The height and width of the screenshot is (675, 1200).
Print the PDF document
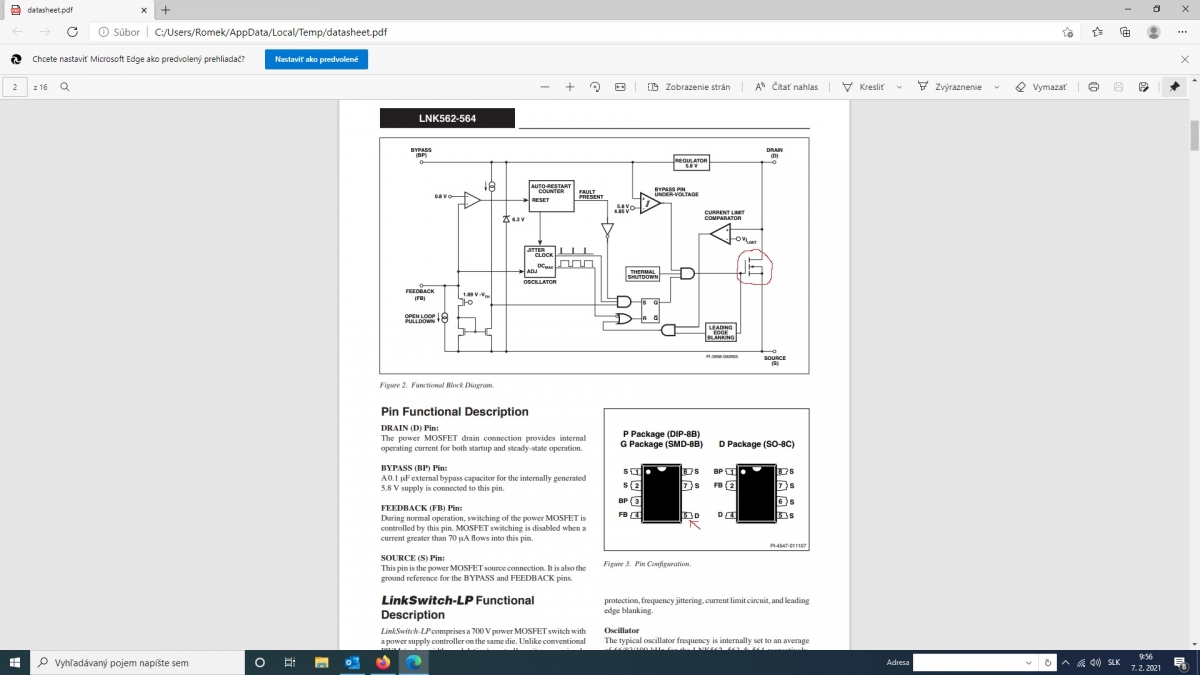(x=1094, y=87)
